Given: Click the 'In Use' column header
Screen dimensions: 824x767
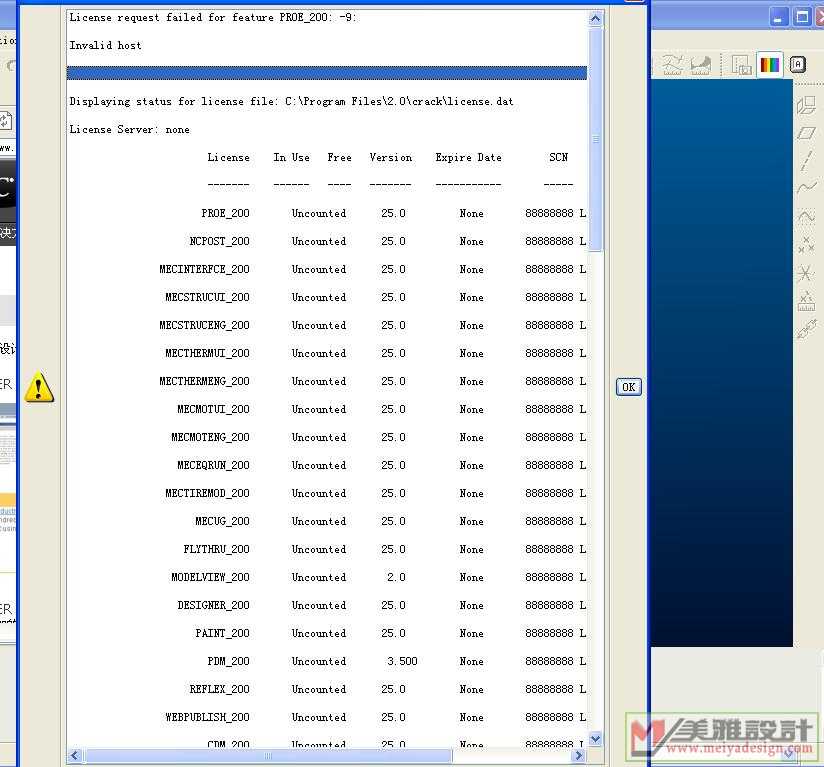Looking at the screenshot, I should pos(291,158).
